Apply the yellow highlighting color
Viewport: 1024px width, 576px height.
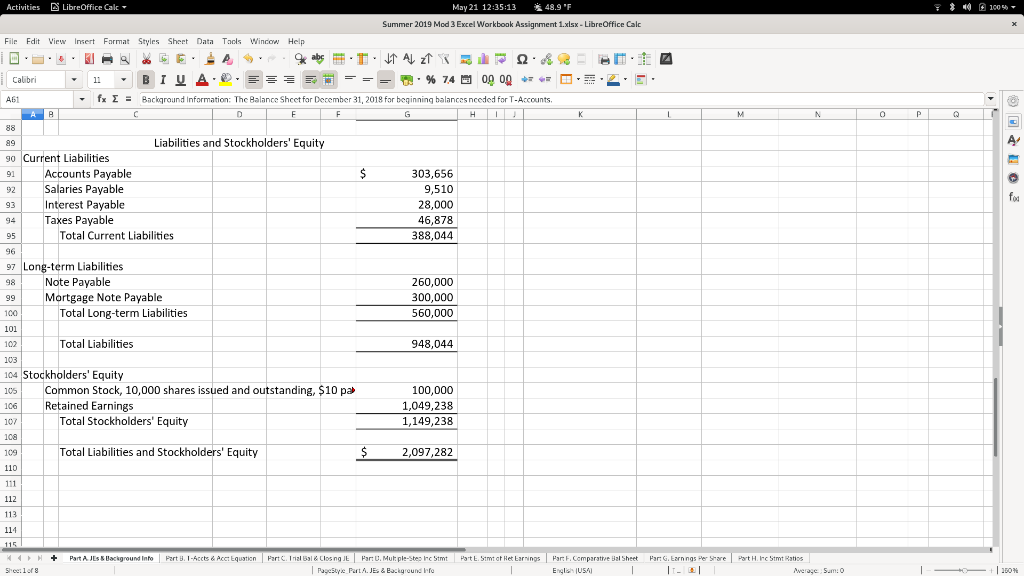point(226,80)
